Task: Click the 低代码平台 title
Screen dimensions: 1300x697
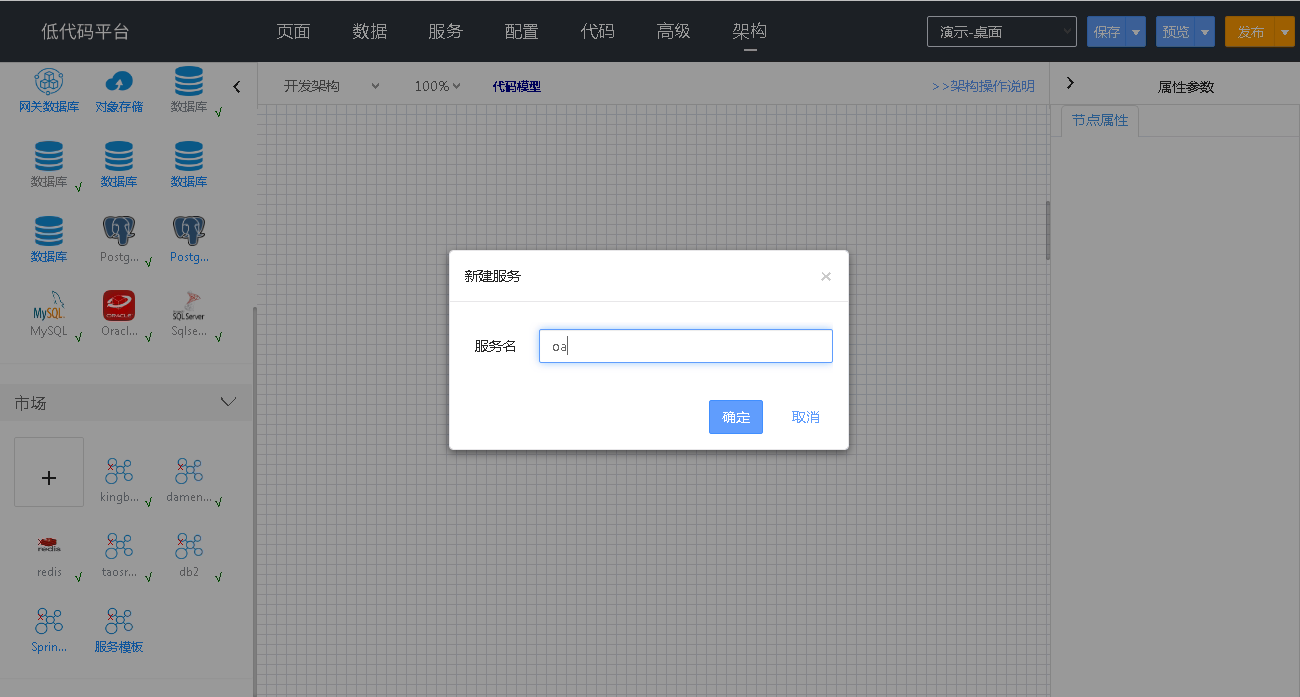Action: (86, 32)
